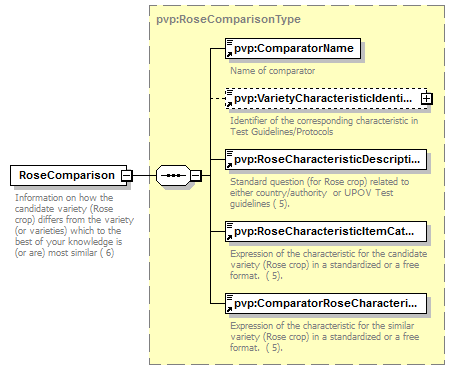The height and width of the screenshot is (370, 455).
Task: Click the 'Expression of the characteristic for the candidate' annotation
Action: tap(328, 265)
